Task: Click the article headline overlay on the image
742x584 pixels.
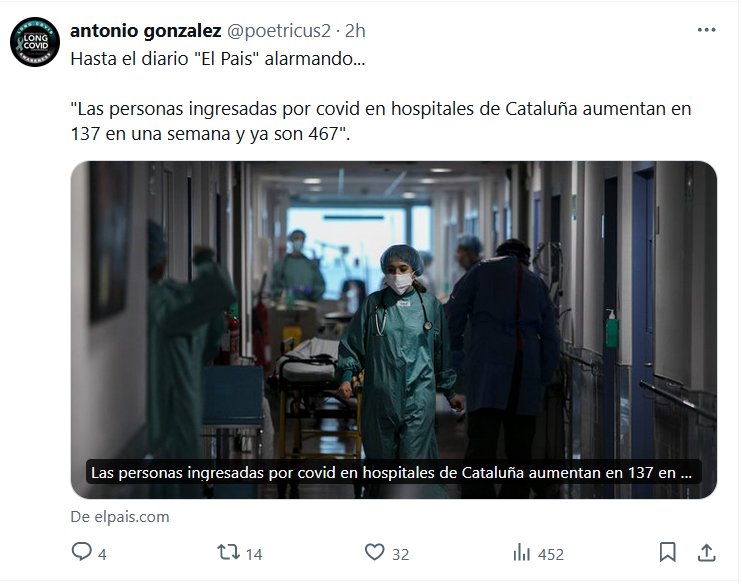Action: click(391, 473)
